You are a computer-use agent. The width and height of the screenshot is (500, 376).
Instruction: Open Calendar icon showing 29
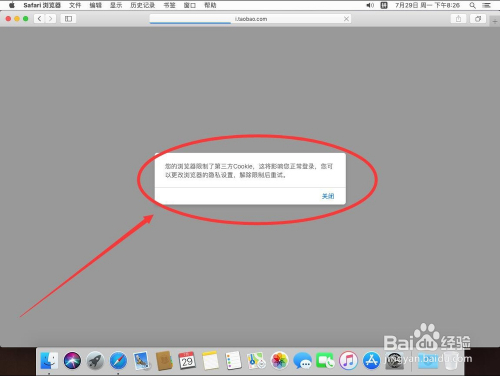click(187, 361)
